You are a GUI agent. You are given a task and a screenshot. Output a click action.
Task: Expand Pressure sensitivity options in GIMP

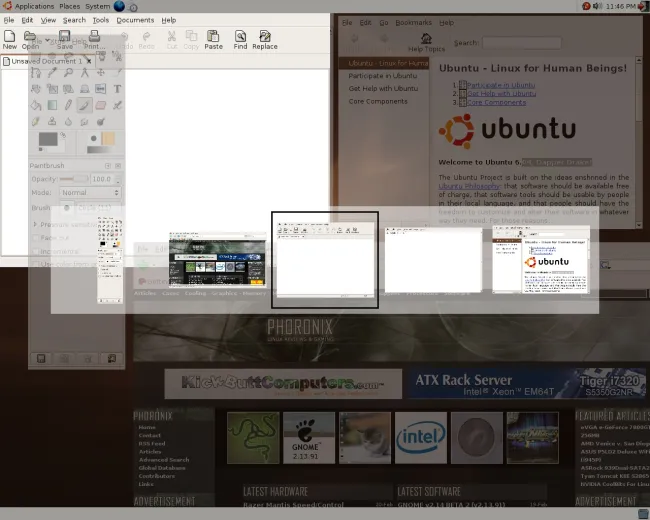[35, 224]
